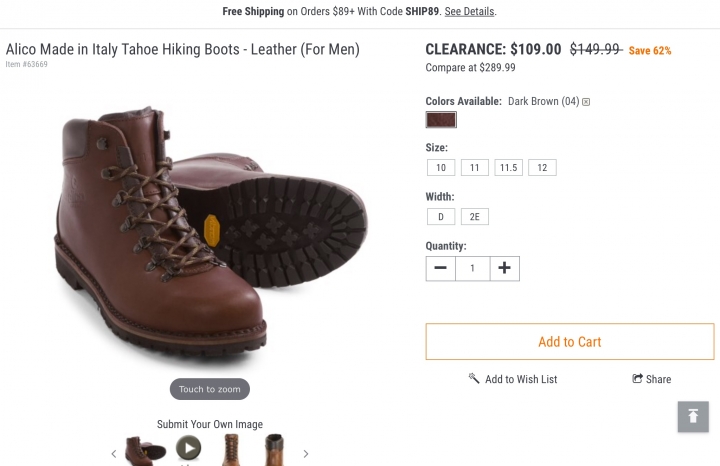Select the Dark Brown color swatch
The image size is (720, 466).
[441, 120]
